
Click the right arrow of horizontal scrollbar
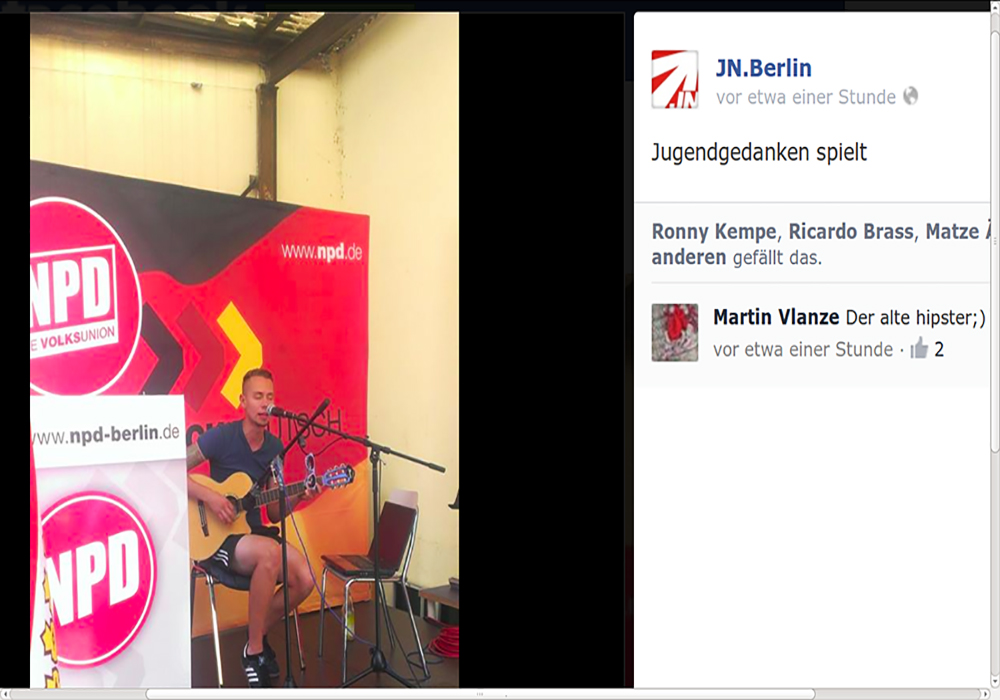pos(984,694)
